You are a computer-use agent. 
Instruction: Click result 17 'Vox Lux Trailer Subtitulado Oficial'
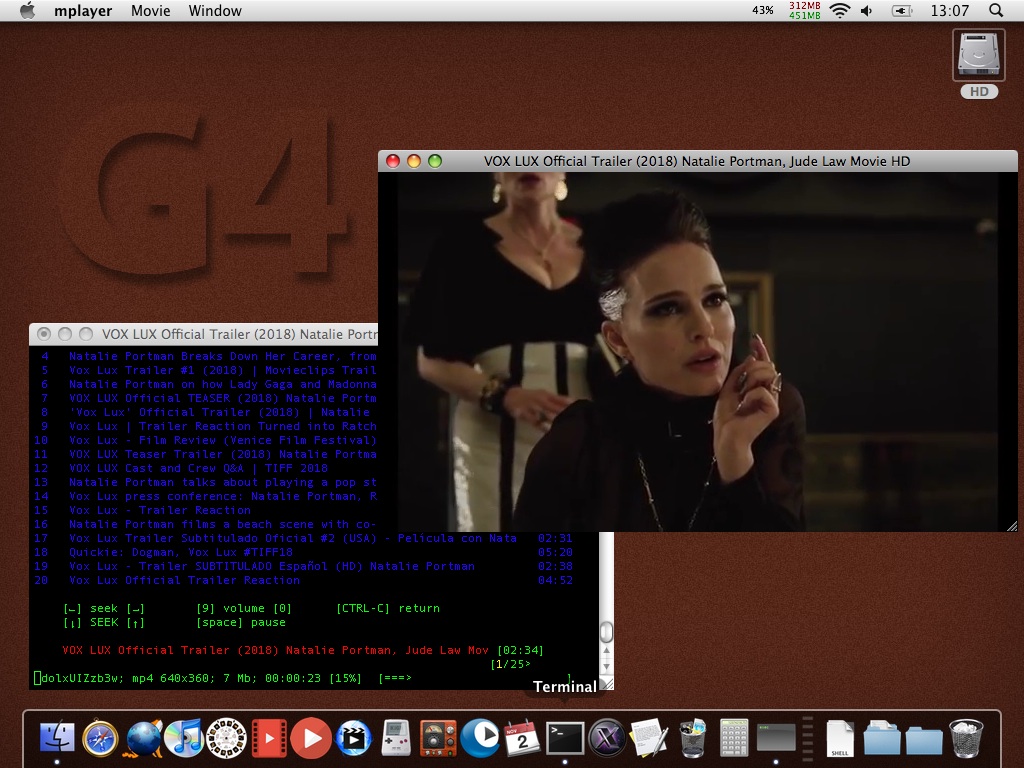[293, 538]
